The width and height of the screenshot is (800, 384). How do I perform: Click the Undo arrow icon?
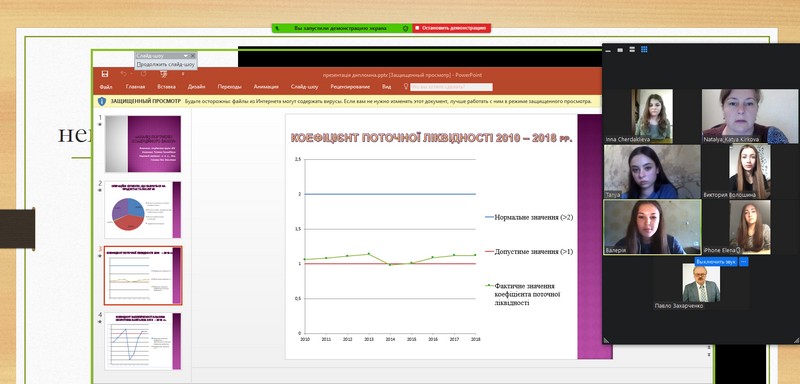(124, 74)
